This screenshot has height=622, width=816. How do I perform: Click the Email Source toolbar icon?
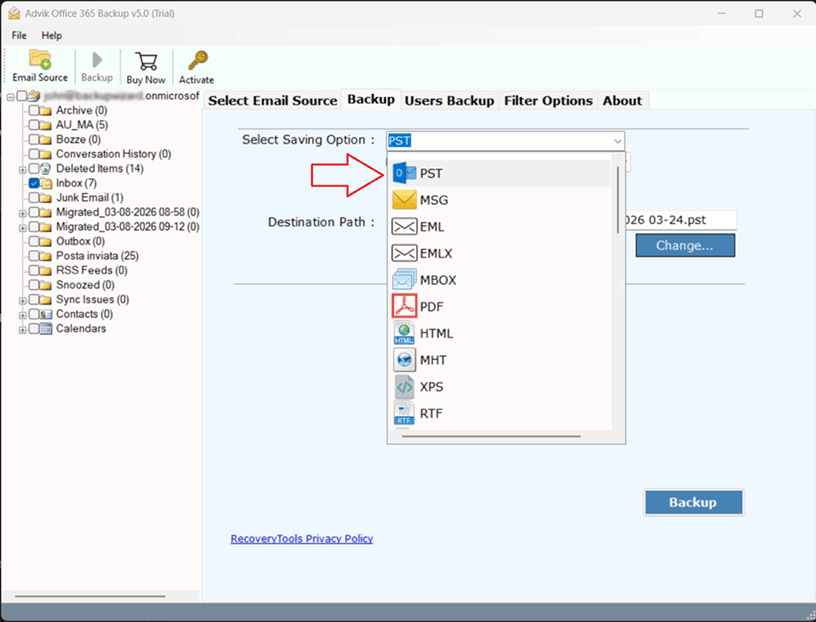click(40, 59)
